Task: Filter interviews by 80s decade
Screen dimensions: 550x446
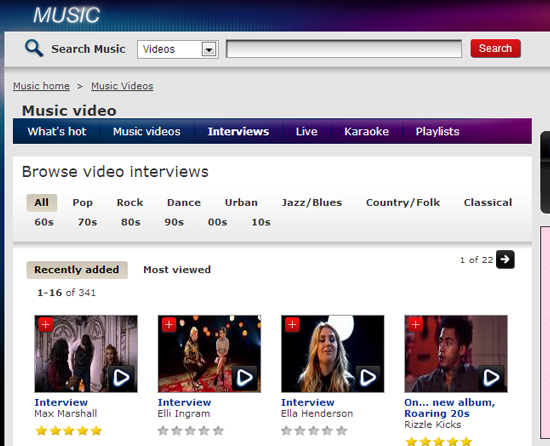Action: tap(131, 222)
